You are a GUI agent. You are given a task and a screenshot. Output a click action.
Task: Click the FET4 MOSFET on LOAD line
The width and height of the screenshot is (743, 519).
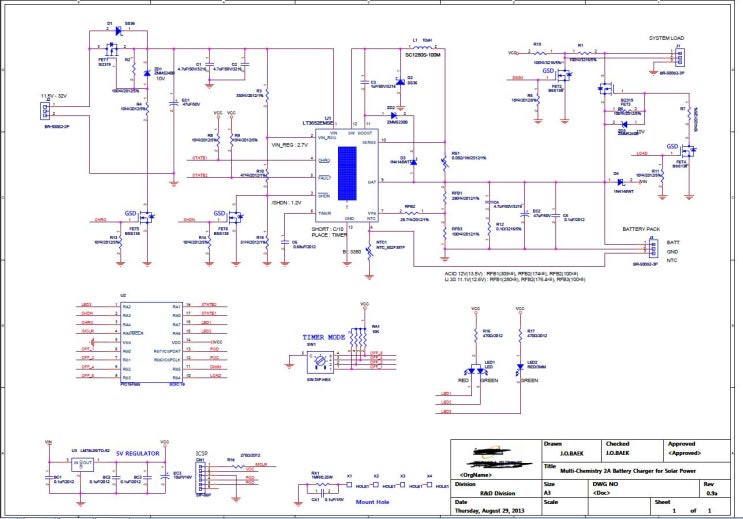pos(688,151)
